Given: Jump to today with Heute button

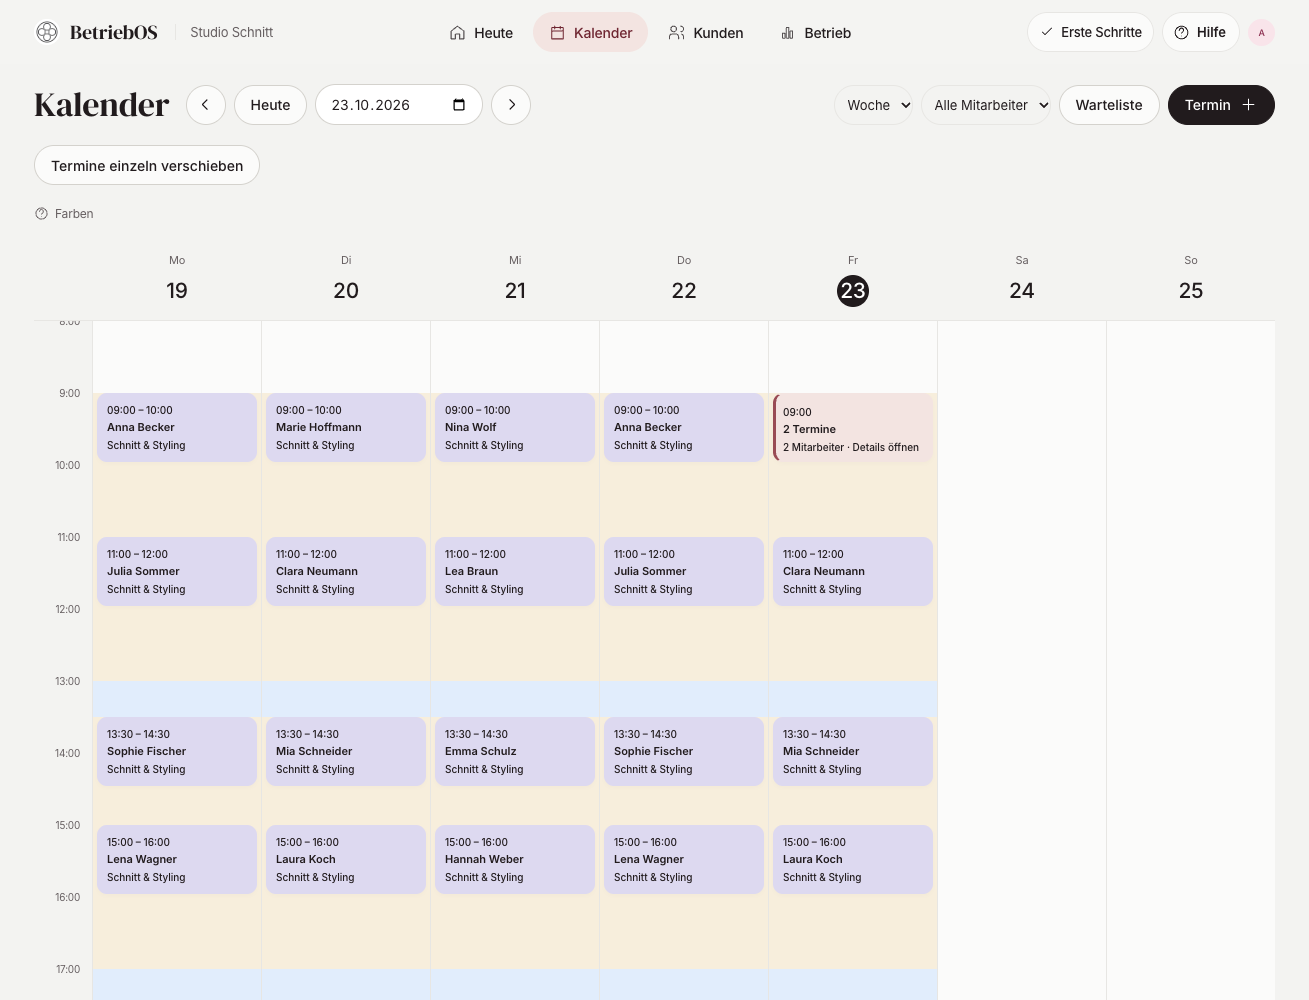Looking at the screenshot, I should point(270,105).
